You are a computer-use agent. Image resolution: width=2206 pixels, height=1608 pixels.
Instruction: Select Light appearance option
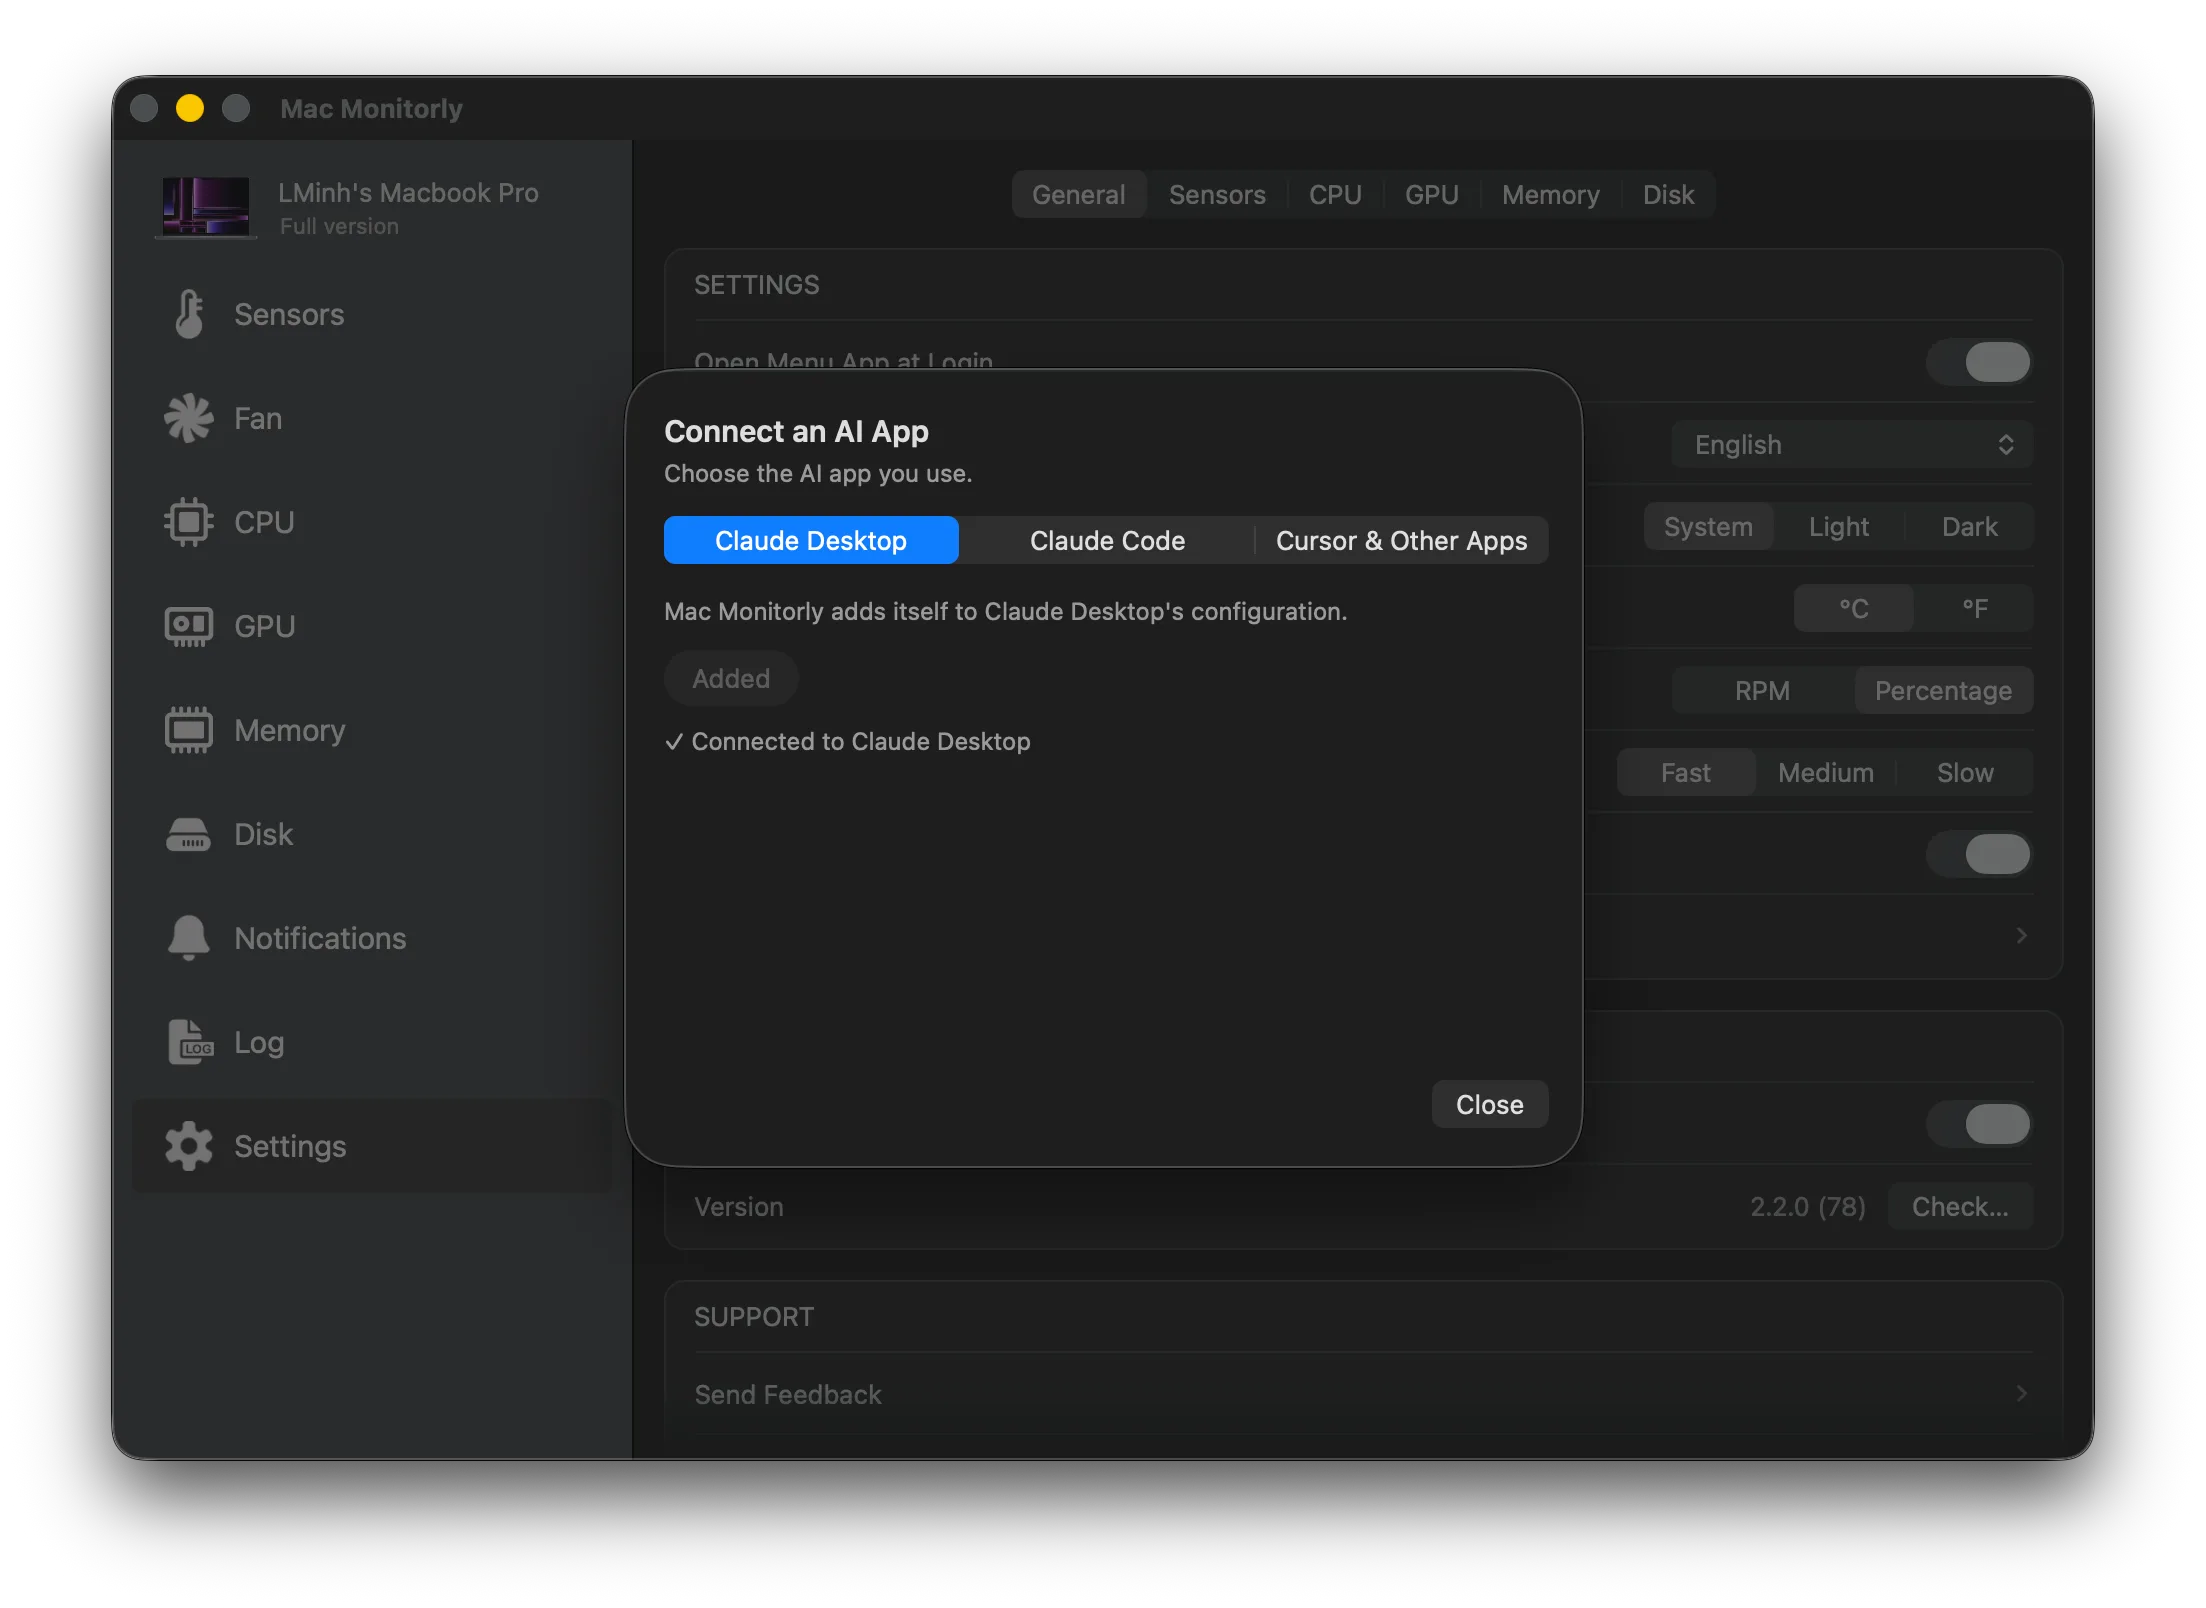(x=1838, y=526)
